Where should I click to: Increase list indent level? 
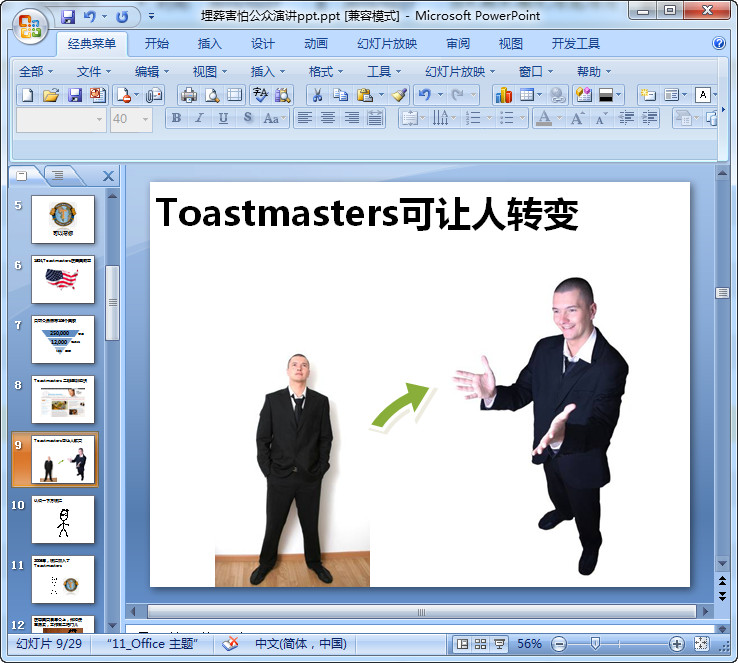(x=650, y=118)
